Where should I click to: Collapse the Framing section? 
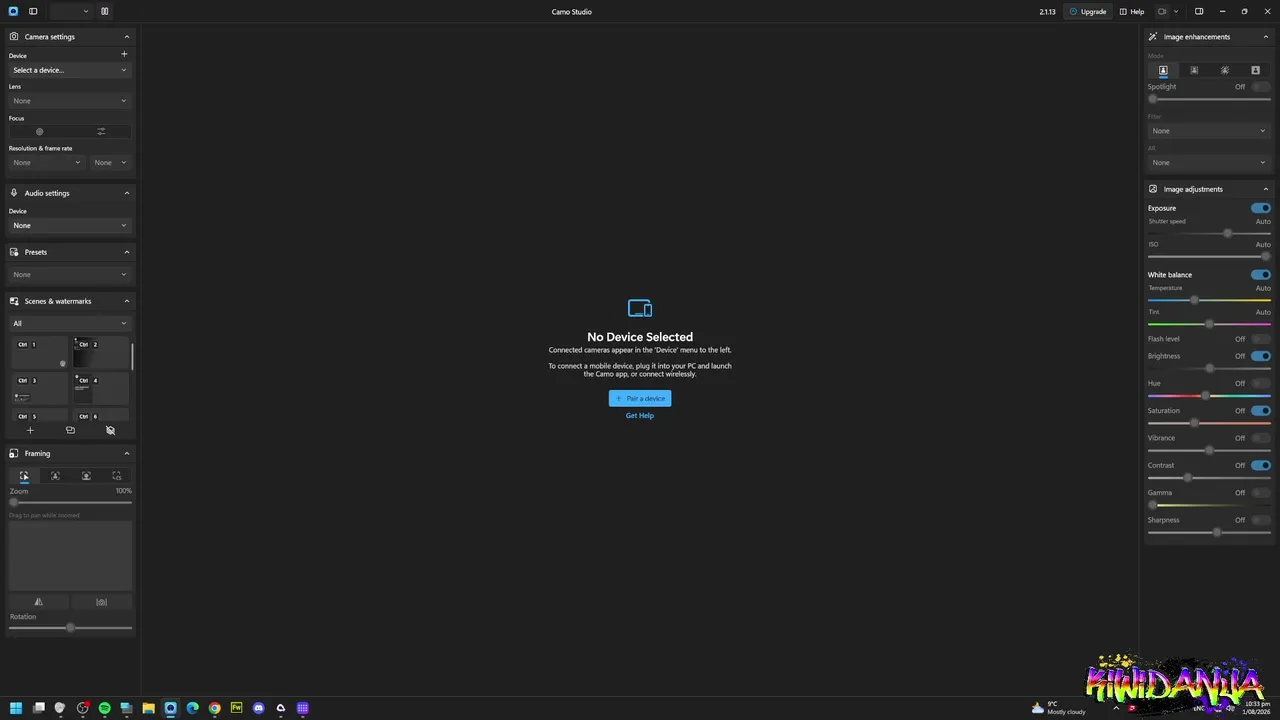(x=126, y=453)
